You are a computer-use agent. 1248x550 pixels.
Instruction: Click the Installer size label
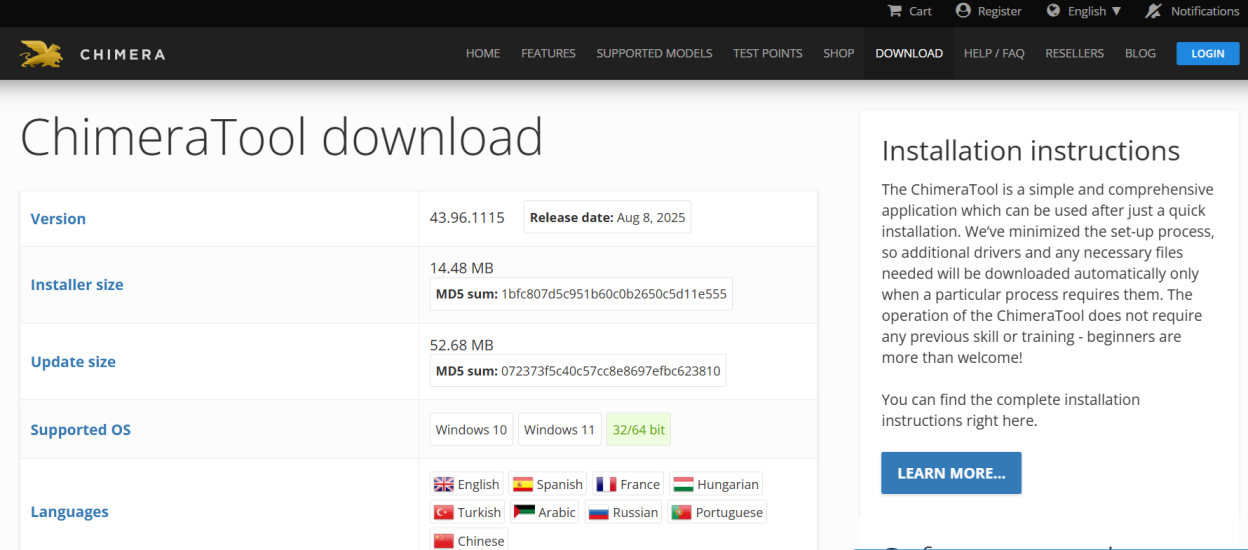[x=77, y=285]
